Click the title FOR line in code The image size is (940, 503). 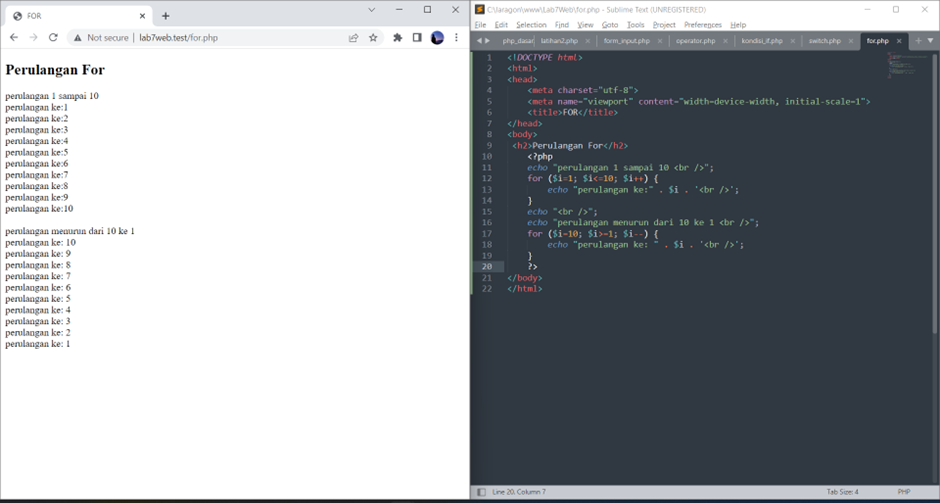coord(573,112)
